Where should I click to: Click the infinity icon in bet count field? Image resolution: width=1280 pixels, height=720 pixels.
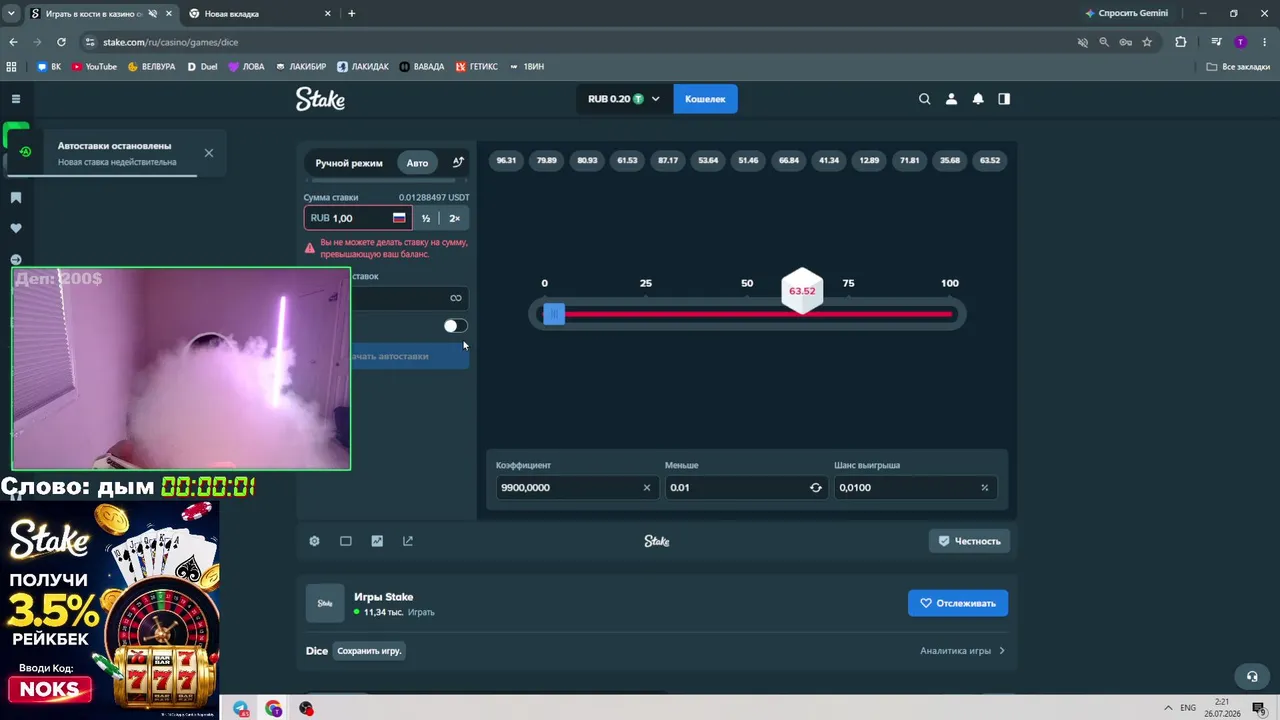[456, 298]
